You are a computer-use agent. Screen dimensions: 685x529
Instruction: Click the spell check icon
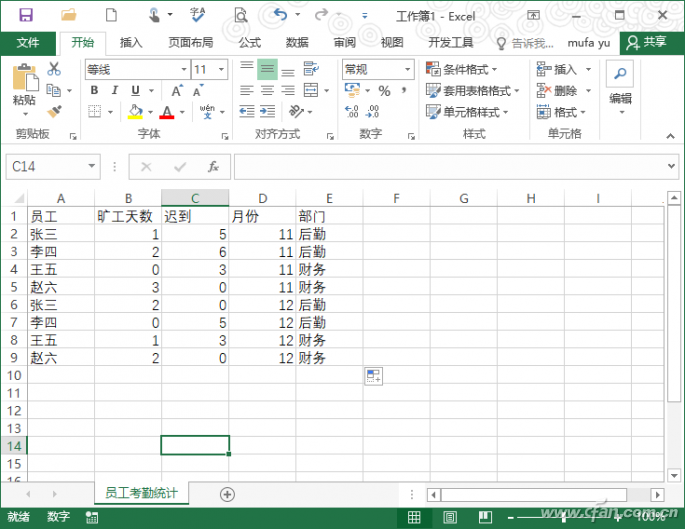[197, 15]
